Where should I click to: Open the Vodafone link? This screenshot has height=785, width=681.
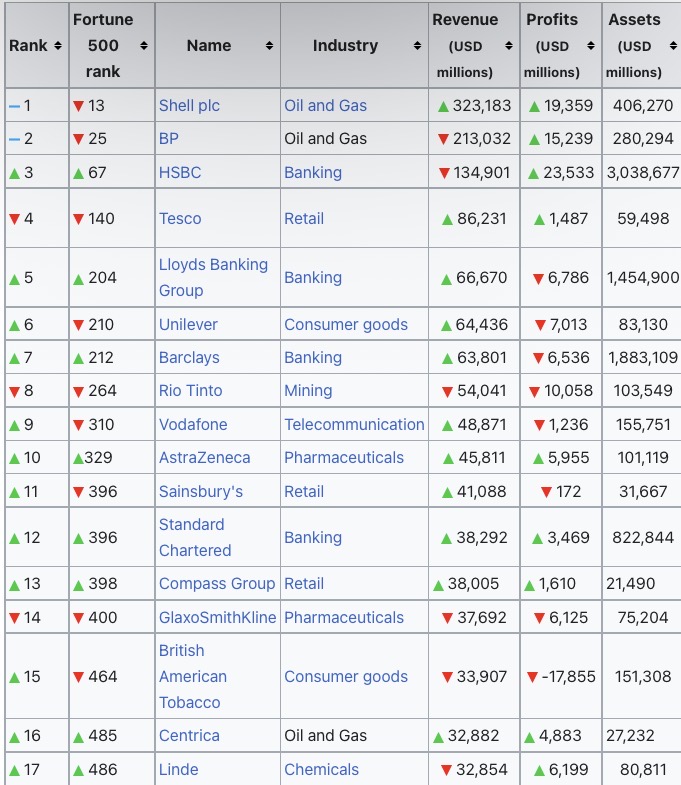pyautogui.click(x=193, y=425)
